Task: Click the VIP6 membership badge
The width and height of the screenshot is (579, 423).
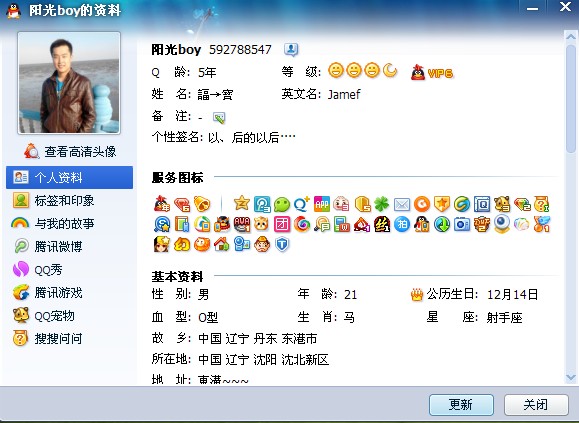Action: tap(432, 72)
